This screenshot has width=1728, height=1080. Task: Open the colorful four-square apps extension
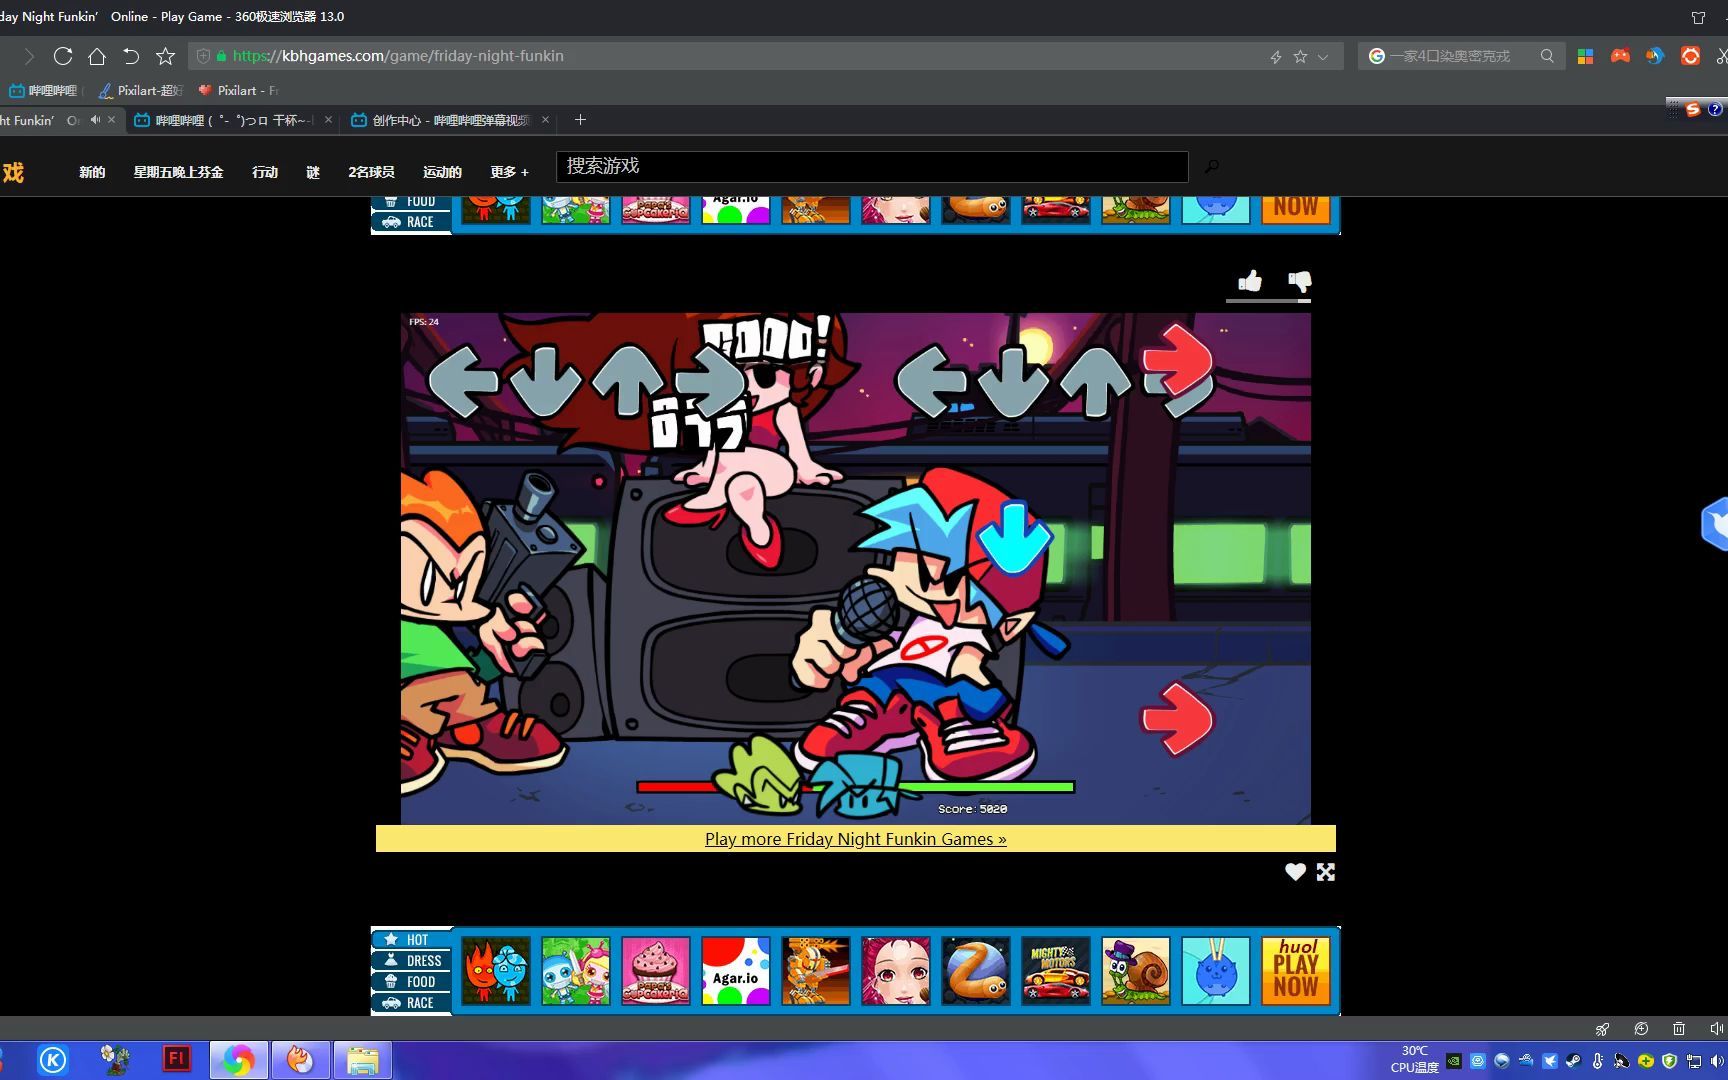click(x=1585, y=56)
